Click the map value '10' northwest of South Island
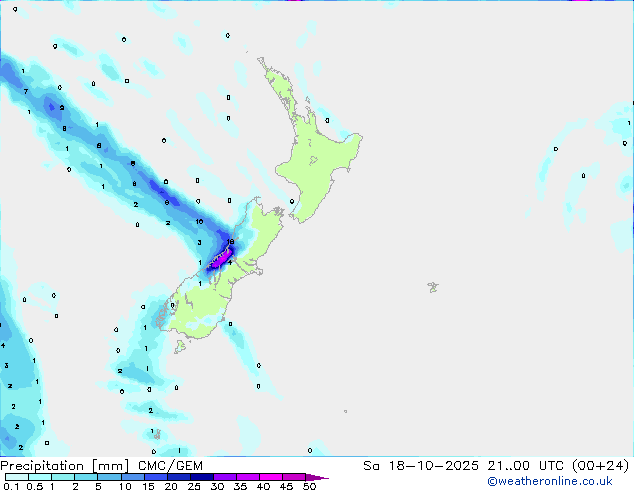 (199, 222)
